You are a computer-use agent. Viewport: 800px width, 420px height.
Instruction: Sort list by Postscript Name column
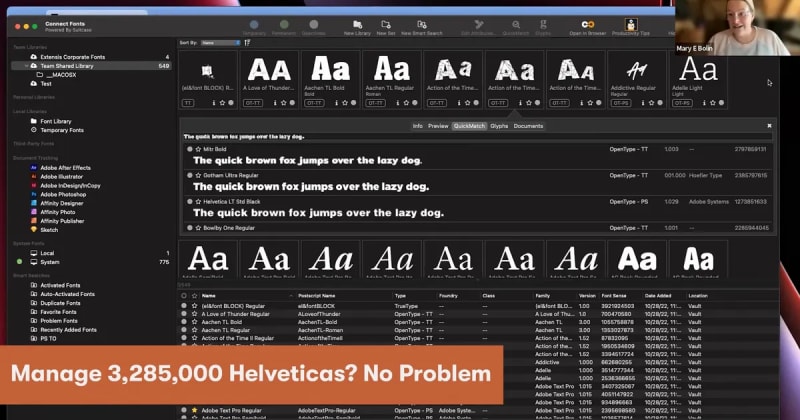coord(316,296)
